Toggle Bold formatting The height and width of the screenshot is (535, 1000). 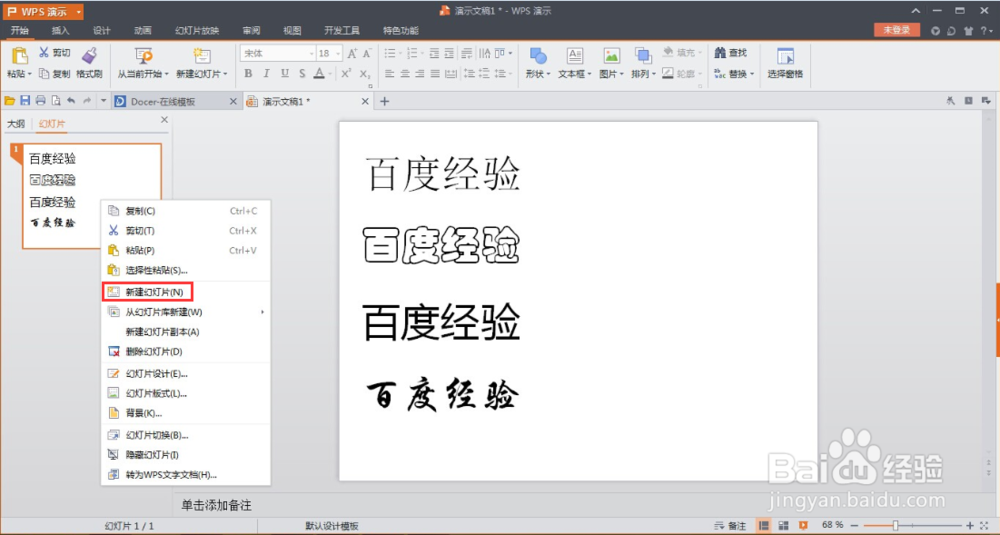[248, 74]
